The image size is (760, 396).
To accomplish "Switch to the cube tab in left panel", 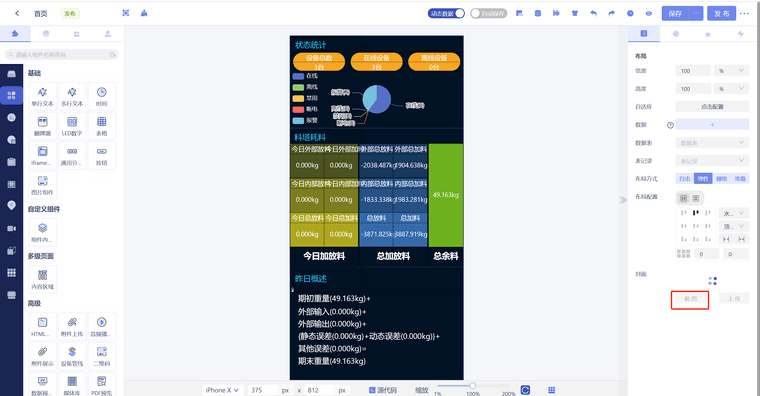I will coord(46,33).
